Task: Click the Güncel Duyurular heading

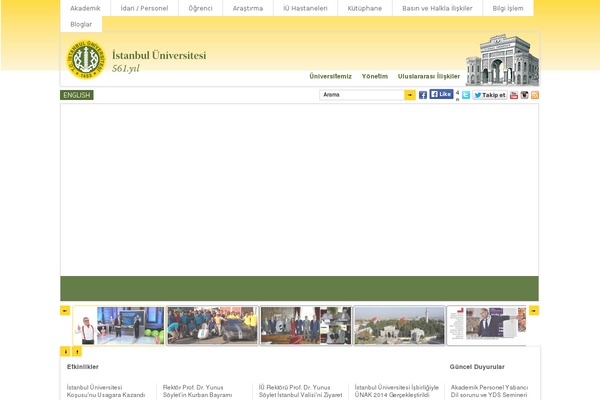Action: pyautogui.click(x=477, y=367)
